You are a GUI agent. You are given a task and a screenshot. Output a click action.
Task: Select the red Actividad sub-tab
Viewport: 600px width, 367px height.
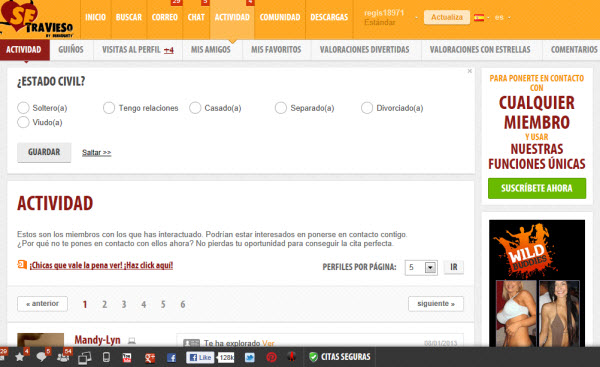point(24,50)
